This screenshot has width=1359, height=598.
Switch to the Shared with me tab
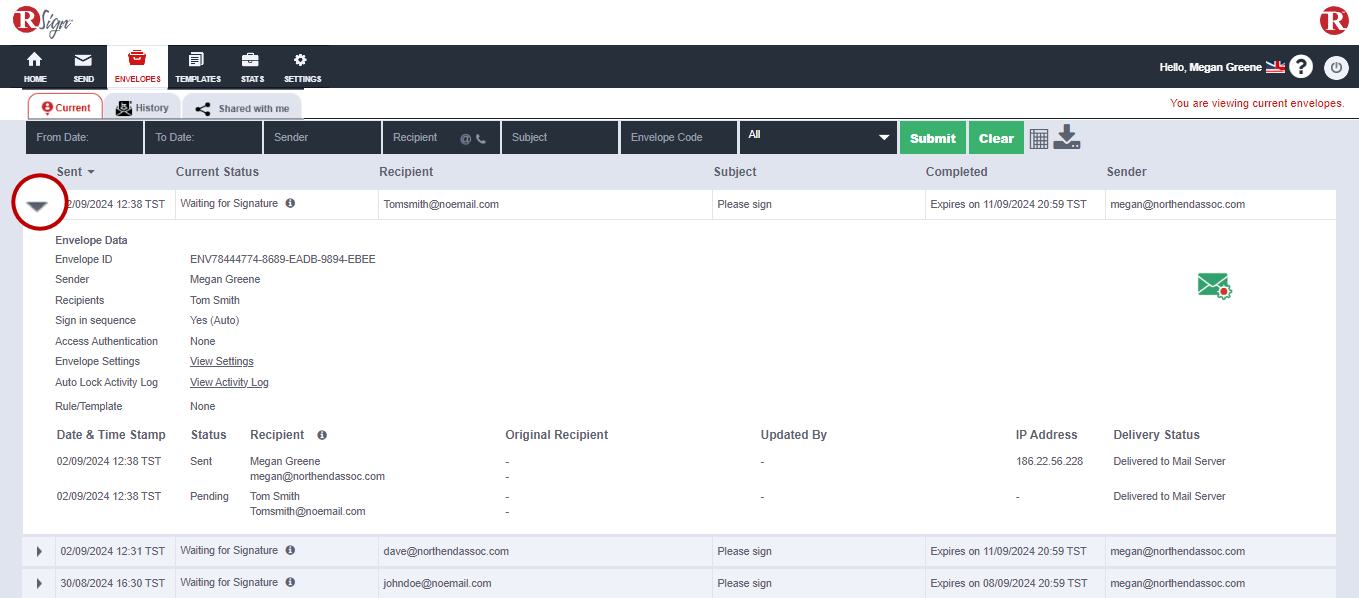pos(242,108)
